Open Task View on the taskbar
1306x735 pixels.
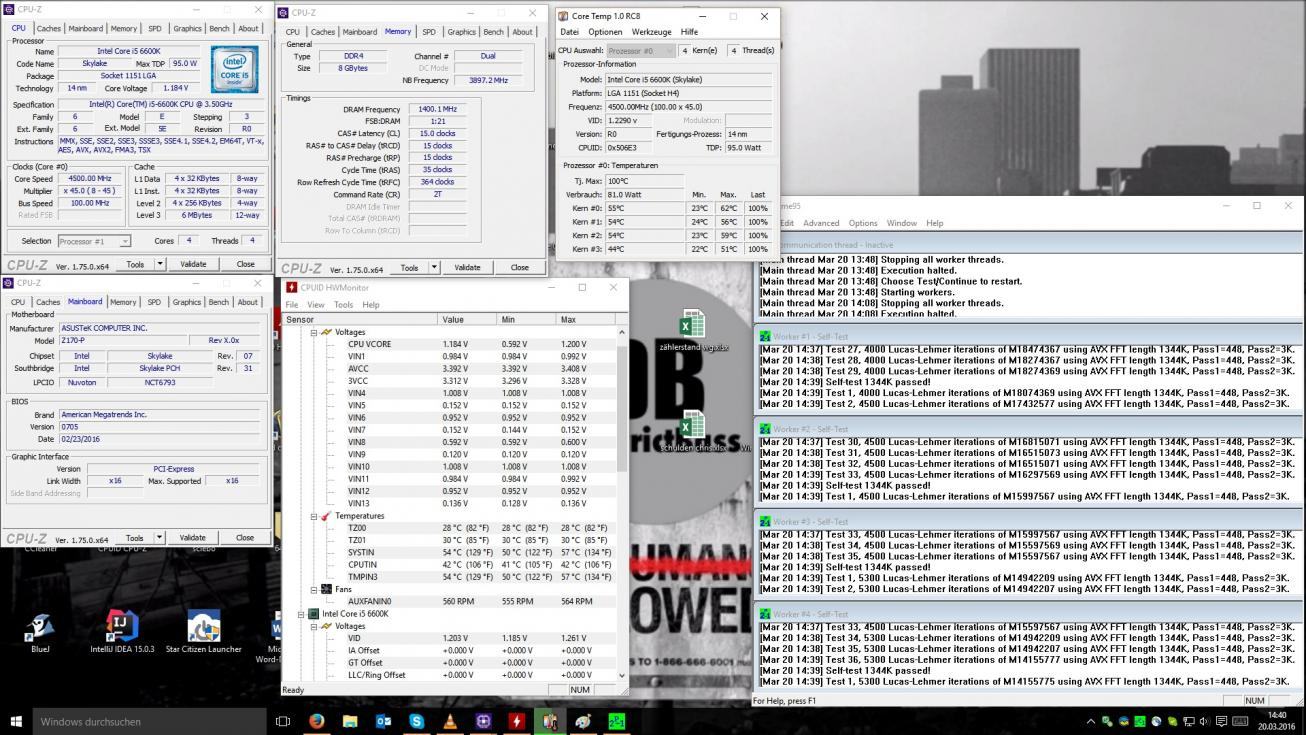coord(283,721)
